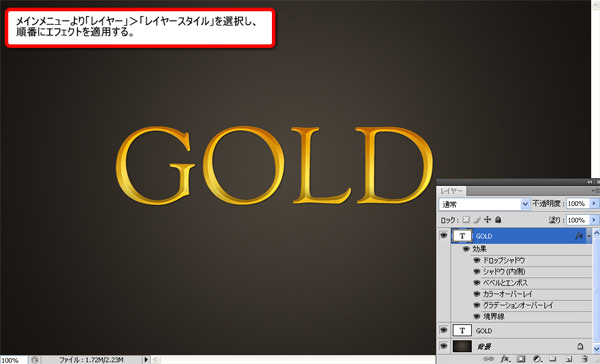Open the 不透明度 opacity slider arrow
This screenshot has height=364, width=600.
coord(594,204)
